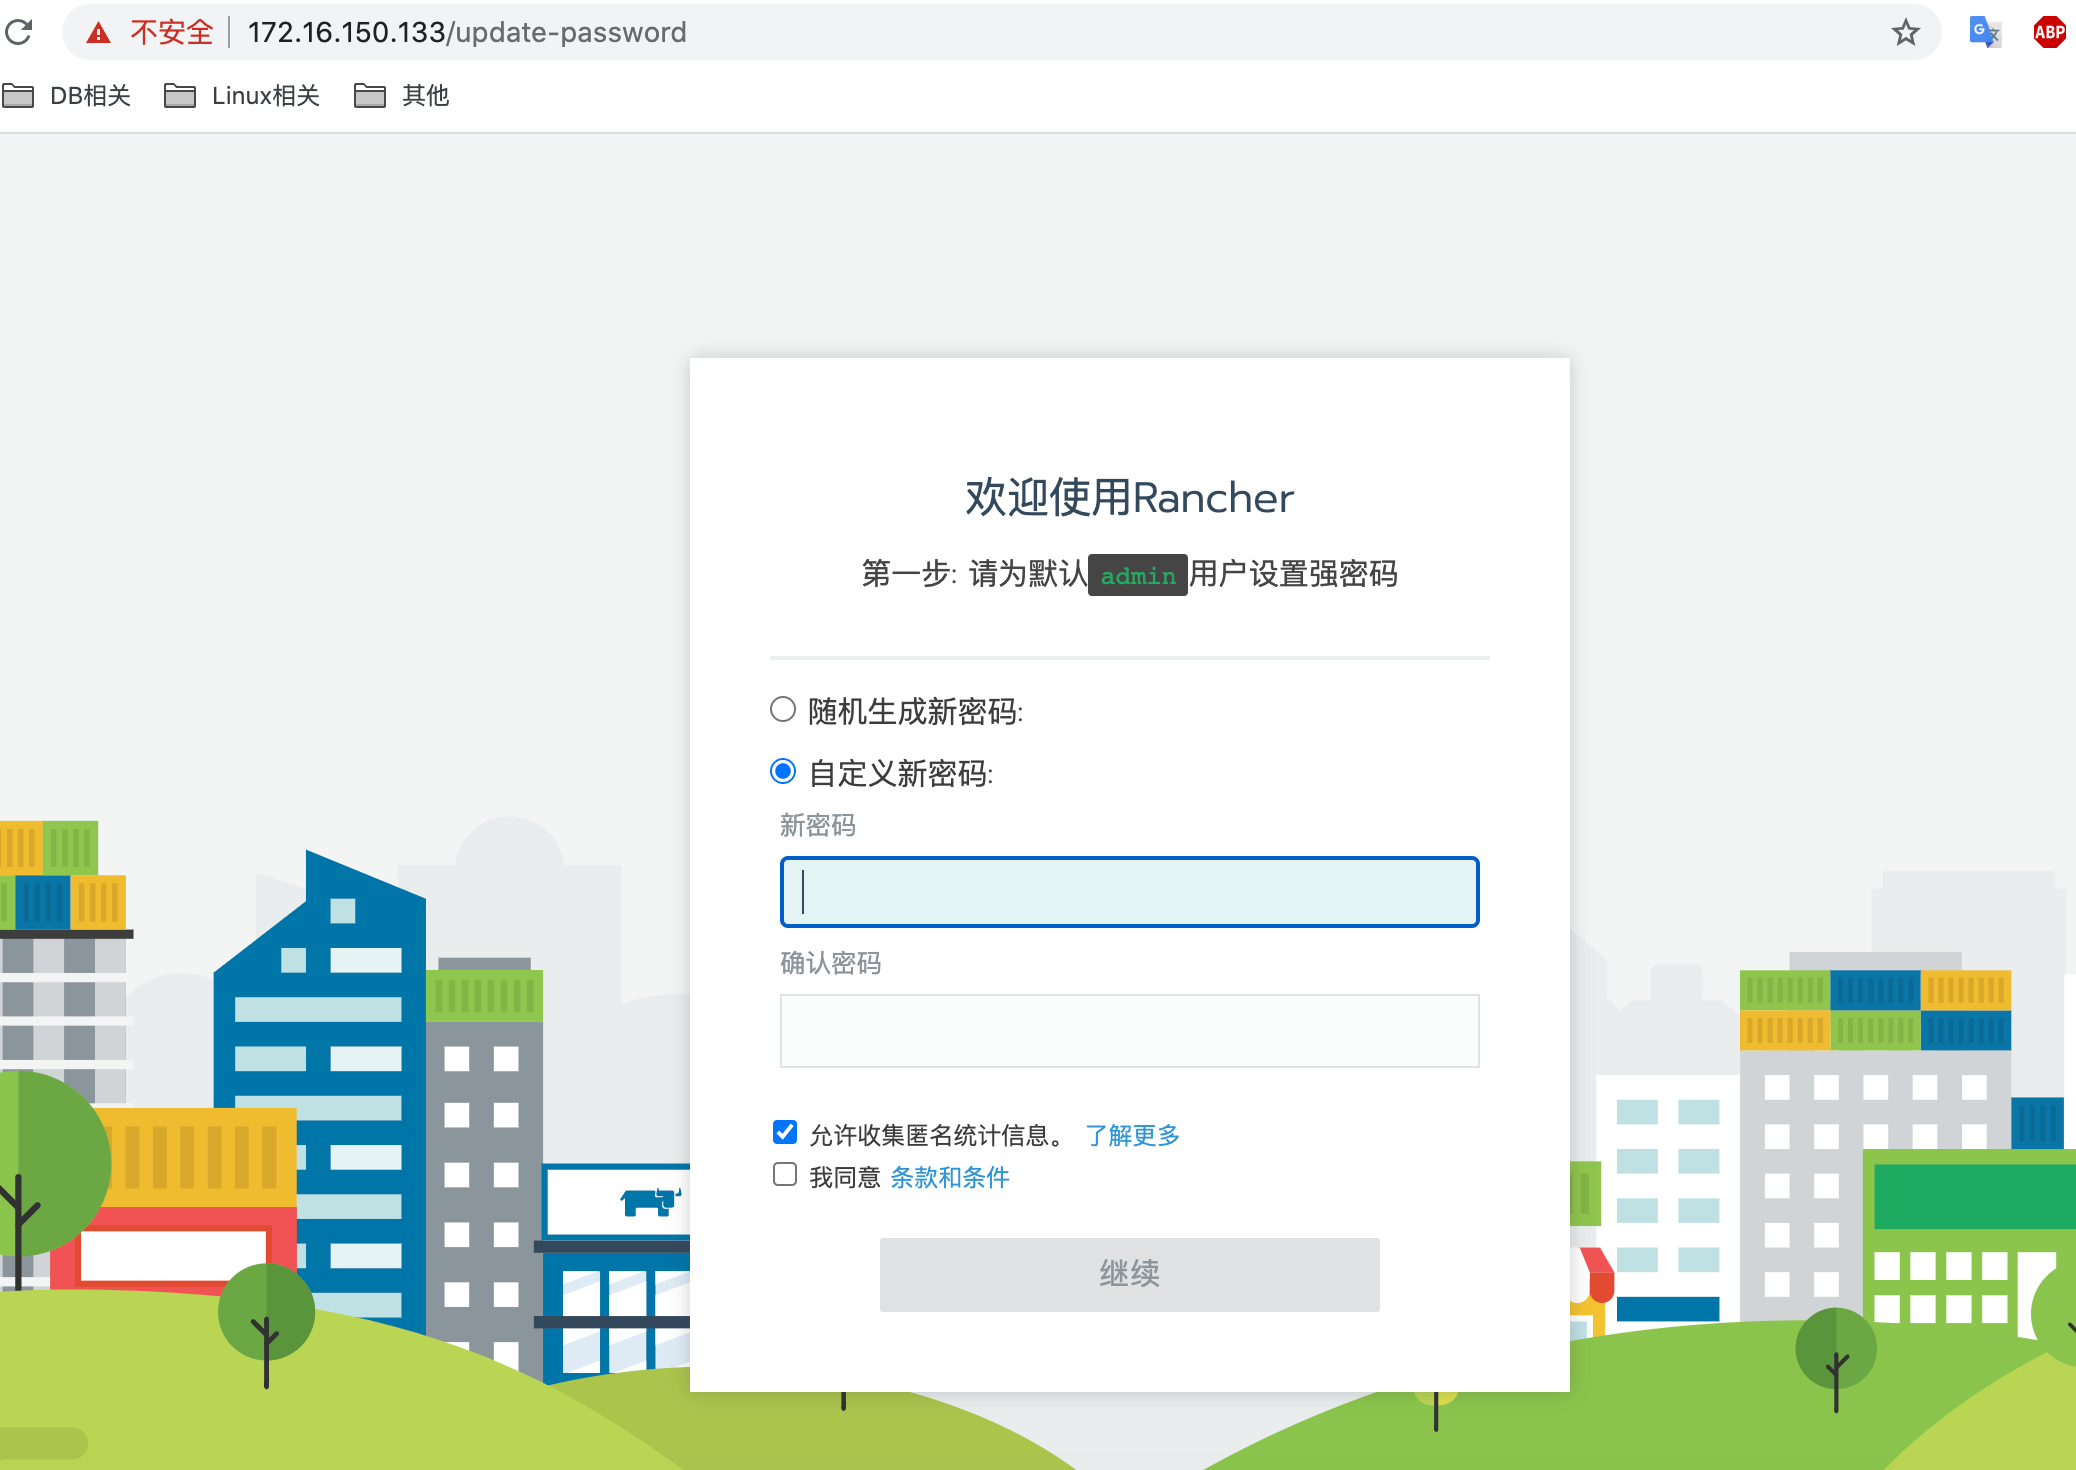Click the browser reload icon
Image resolution: width=2076 pixels, height=1470 pixels.
point(19,32)
